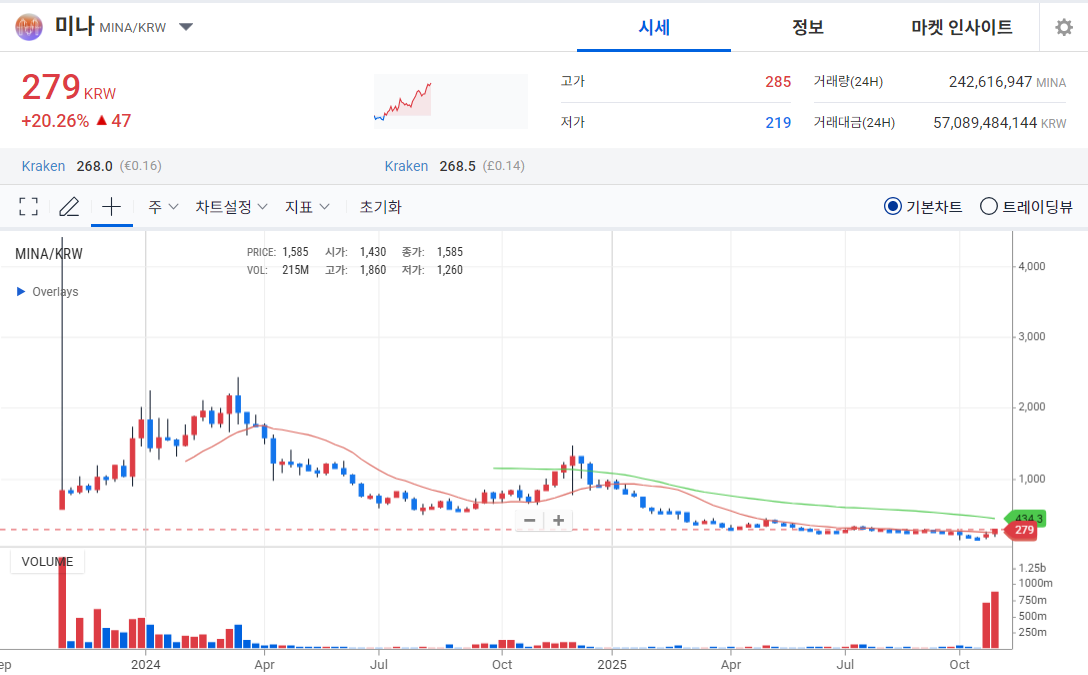
Task: Click the fullscreen chart icon
Action: 28,206
